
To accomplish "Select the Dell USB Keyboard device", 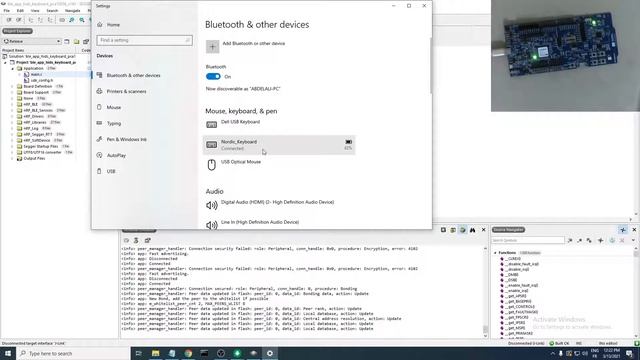I will tap(279, 124).
